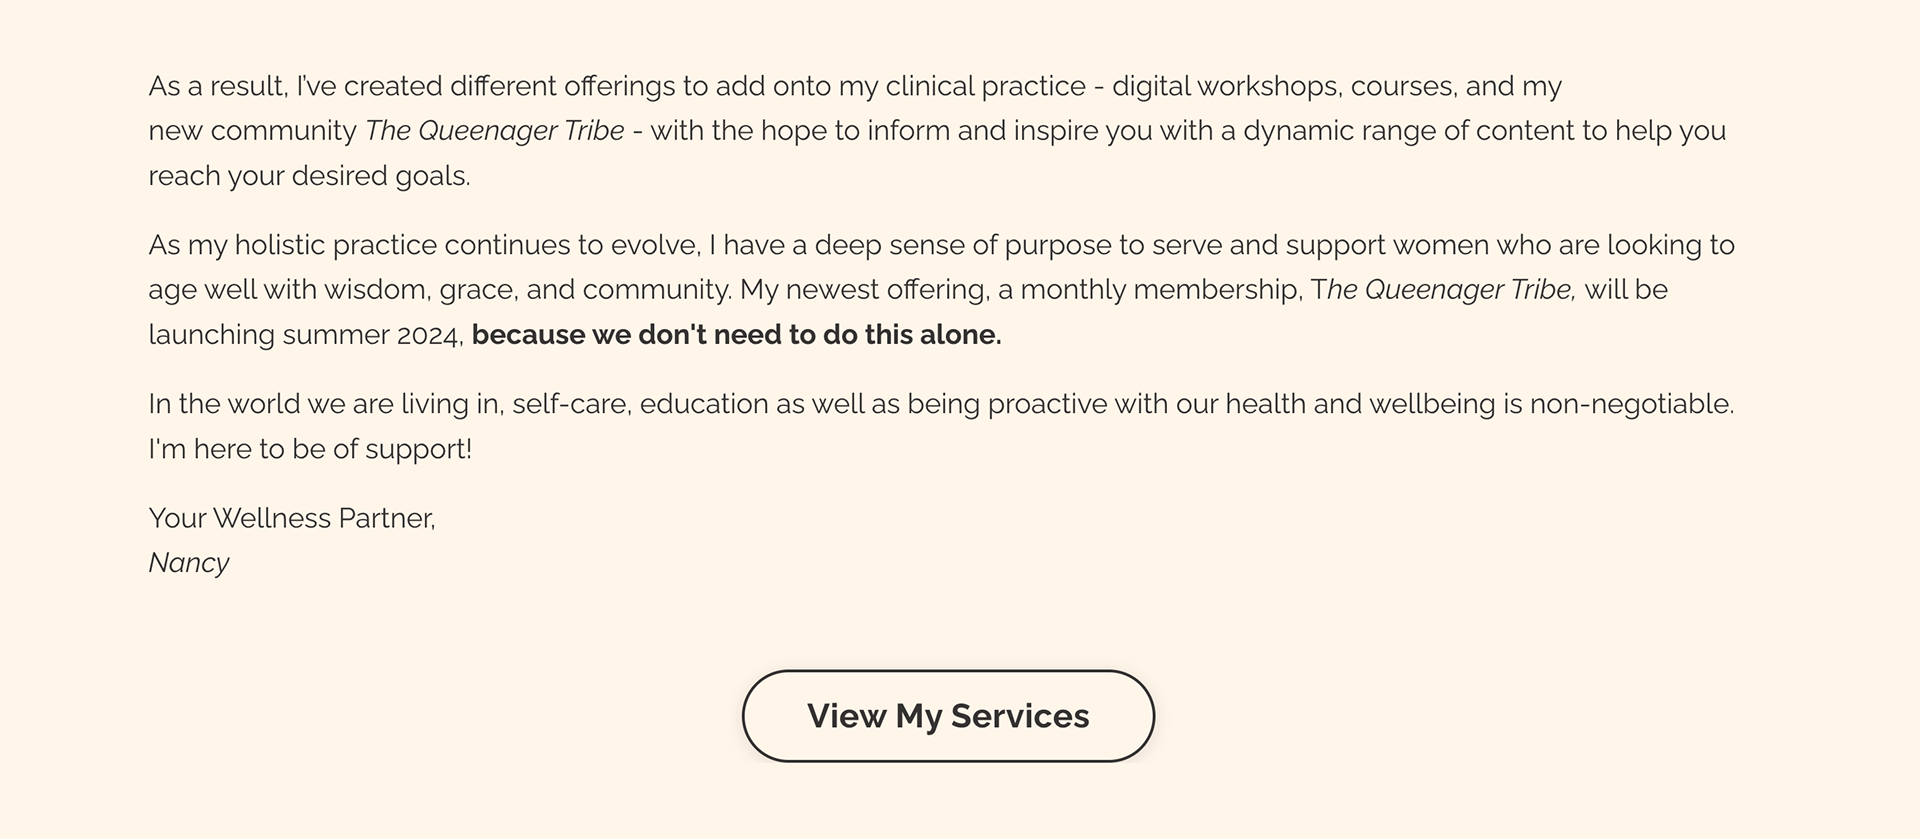Click the words 'dynamic range of content'
Screen dimensions: 1920x839
[x=1405, y=131]
